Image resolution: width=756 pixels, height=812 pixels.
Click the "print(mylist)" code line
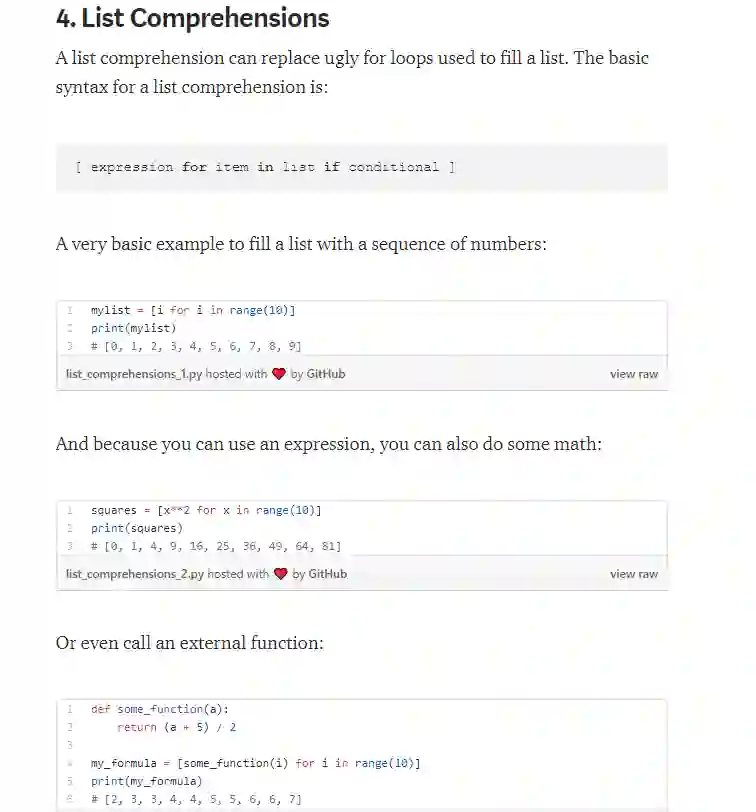pos(133,328)
